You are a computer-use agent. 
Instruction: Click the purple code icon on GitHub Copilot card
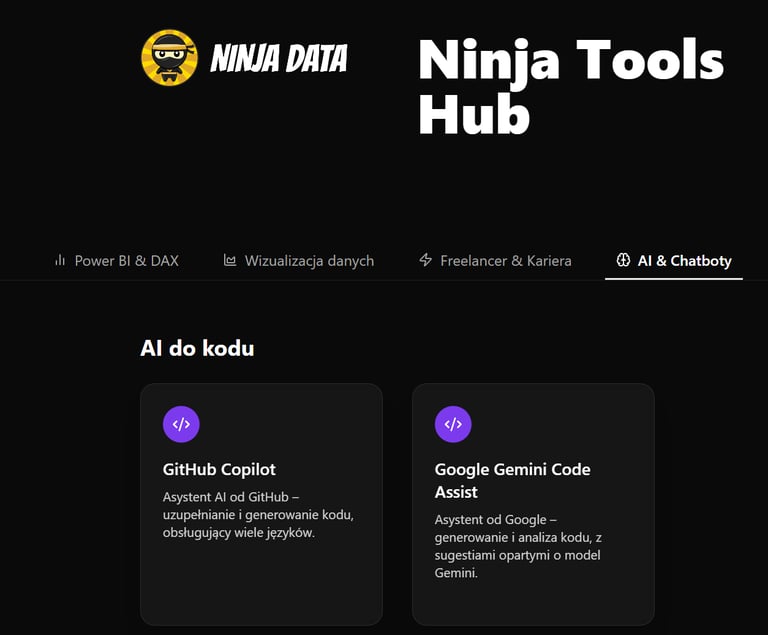(x=181, y=424)
